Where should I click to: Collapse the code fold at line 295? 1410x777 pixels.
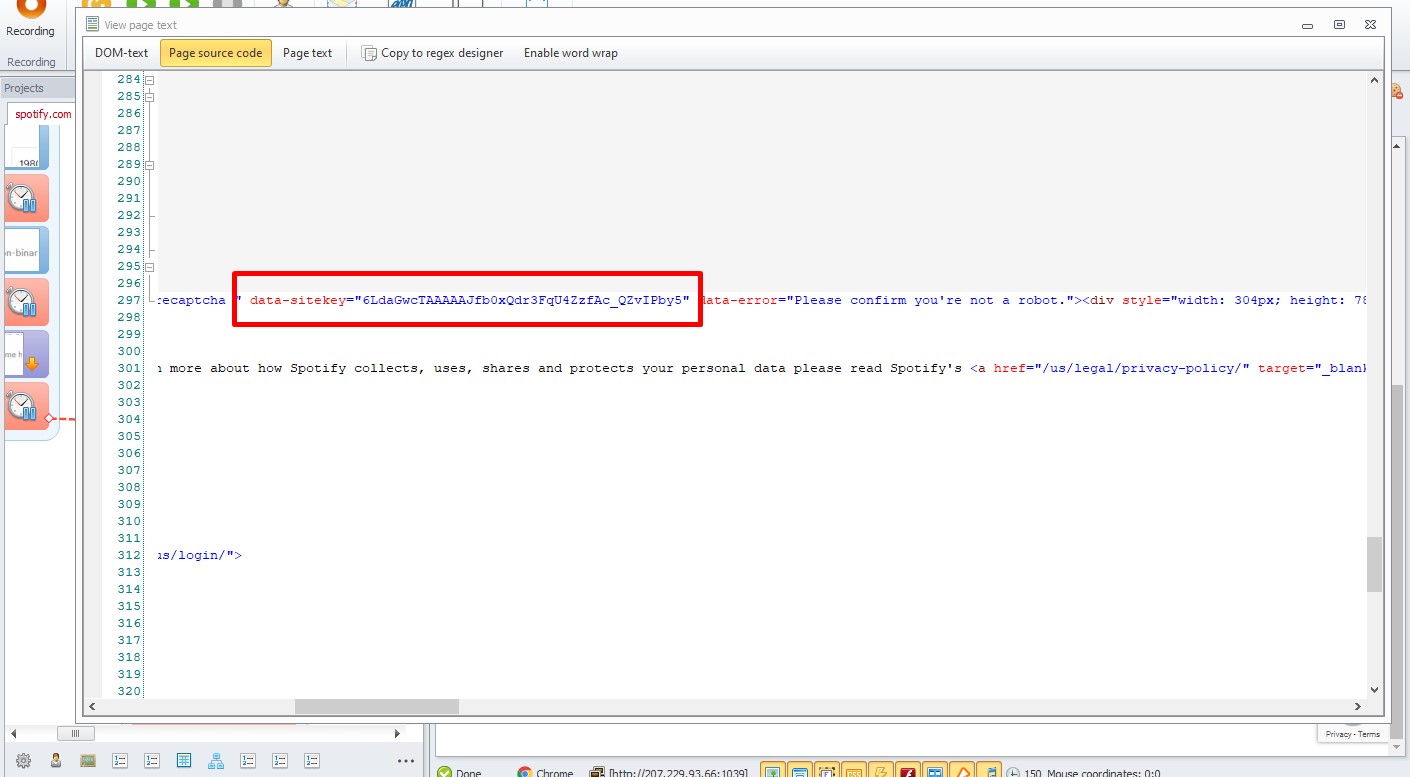(150, 266)
